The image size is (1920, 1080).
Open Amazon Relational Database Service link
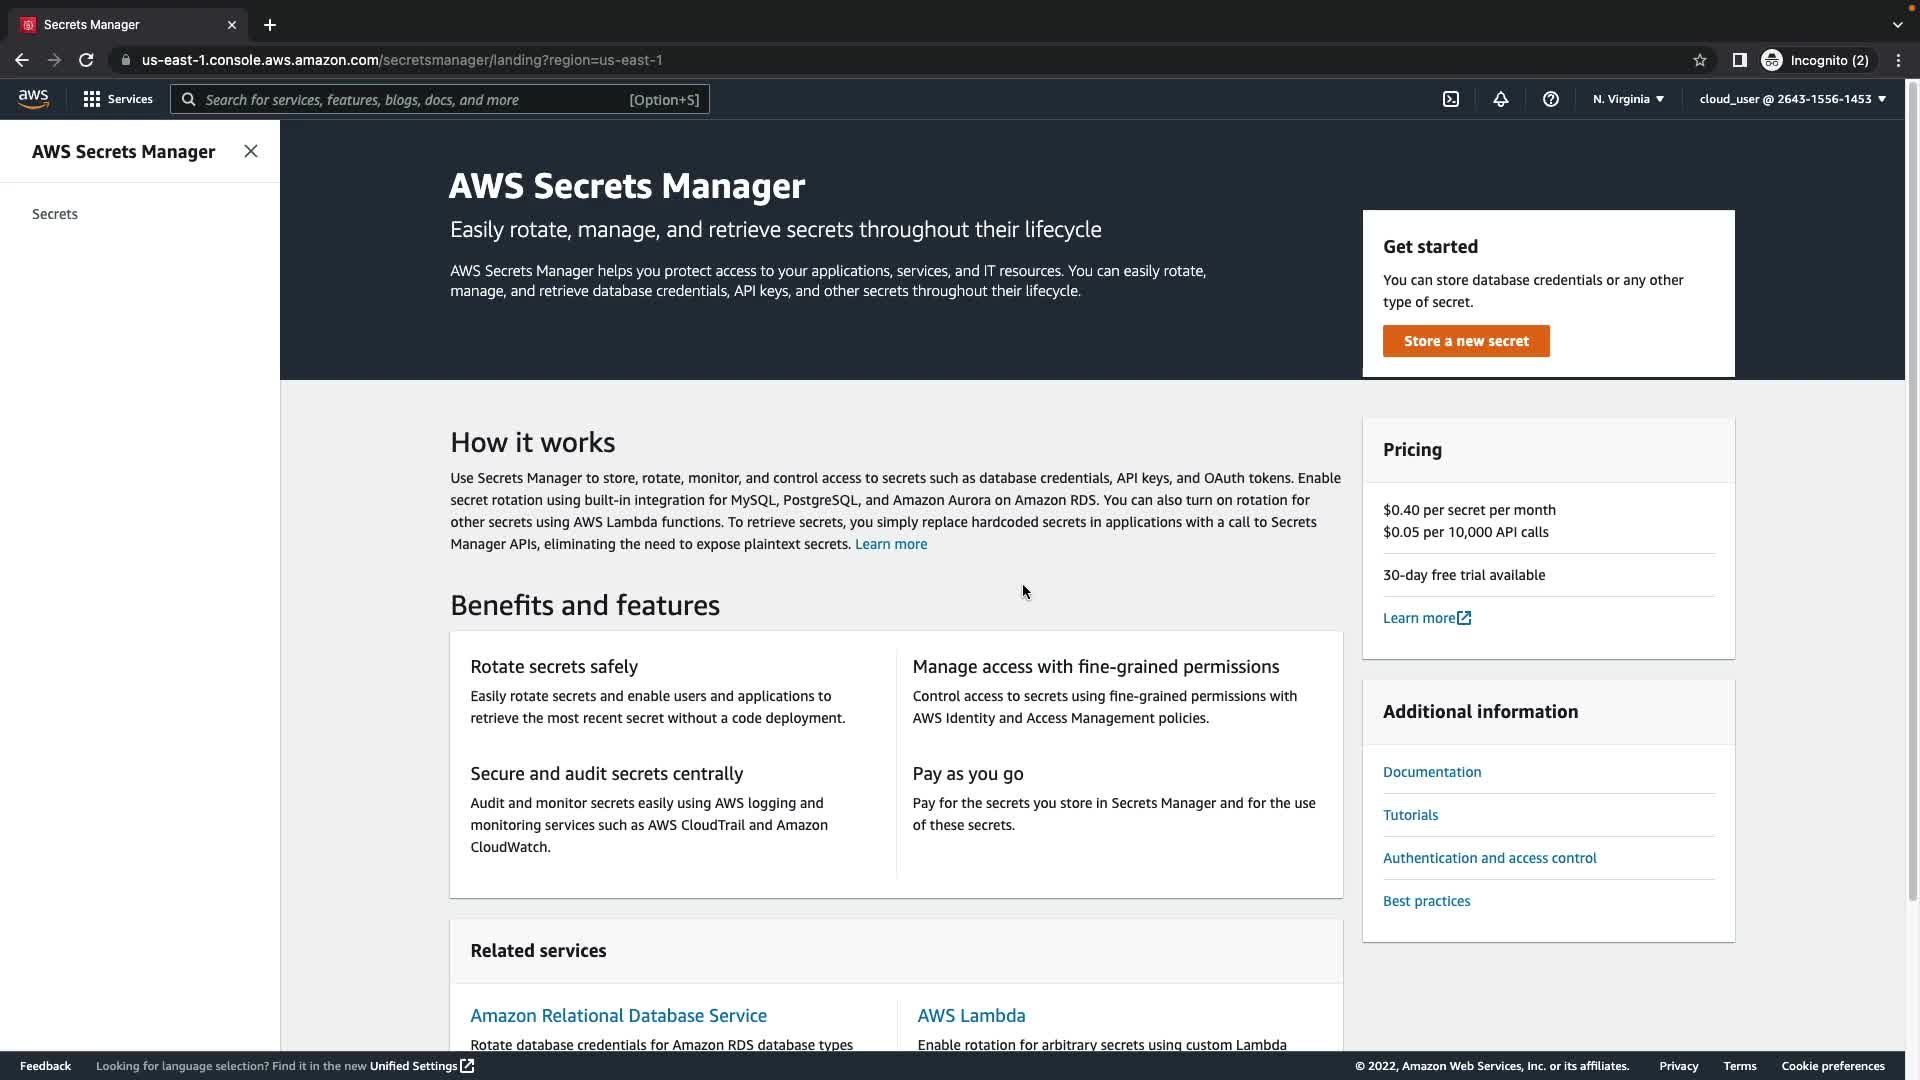[618, 1015]
